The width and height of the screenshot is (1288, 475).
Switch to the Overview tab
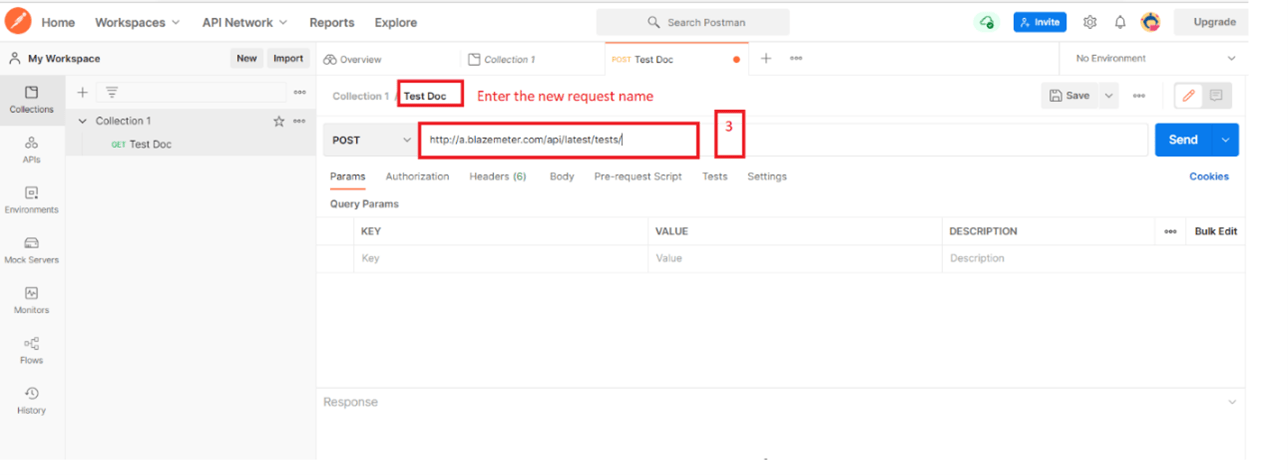tap(353, 59)
